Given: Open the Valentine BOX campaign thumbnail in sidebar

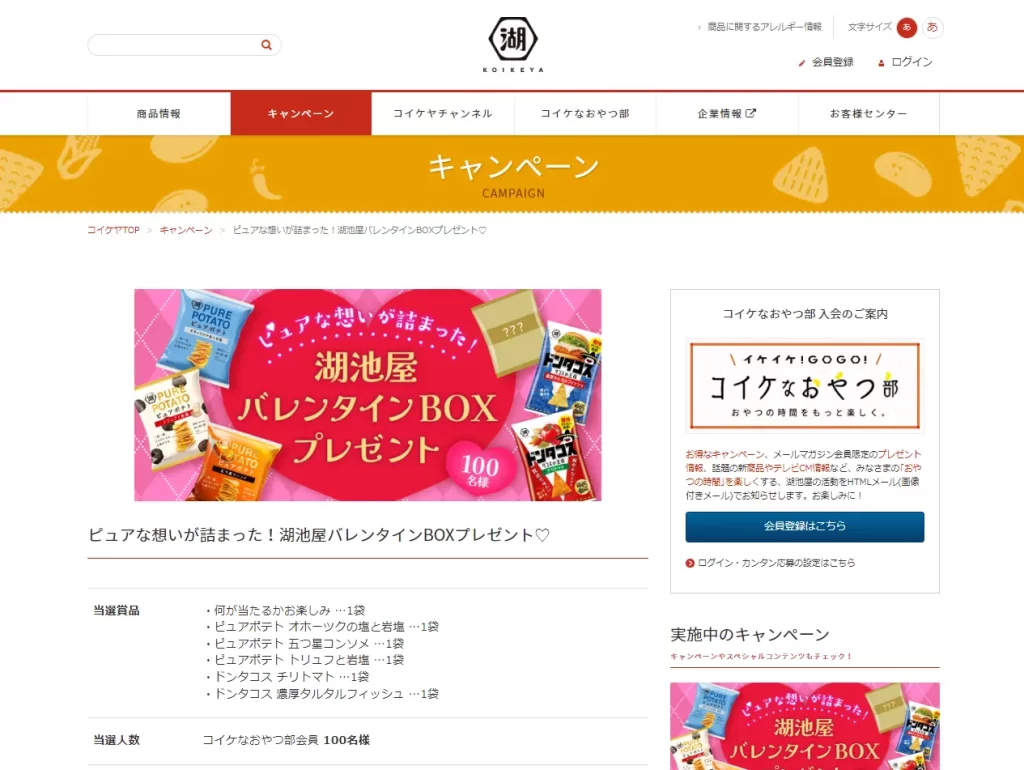Looking at the screenshot, I should [x=805, y=726].
